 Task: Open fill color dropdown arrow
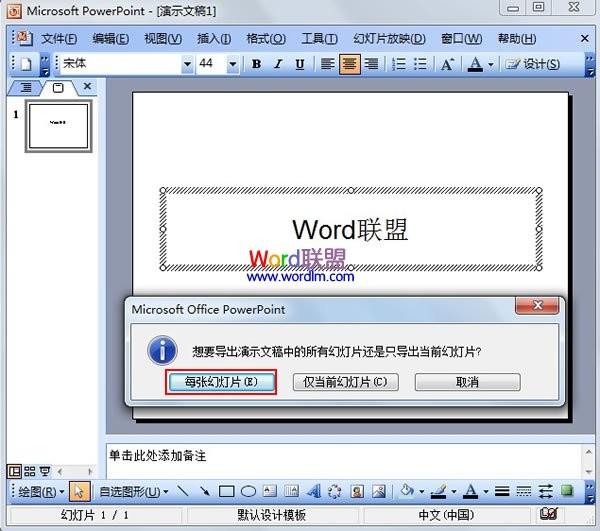click(422, 492)
